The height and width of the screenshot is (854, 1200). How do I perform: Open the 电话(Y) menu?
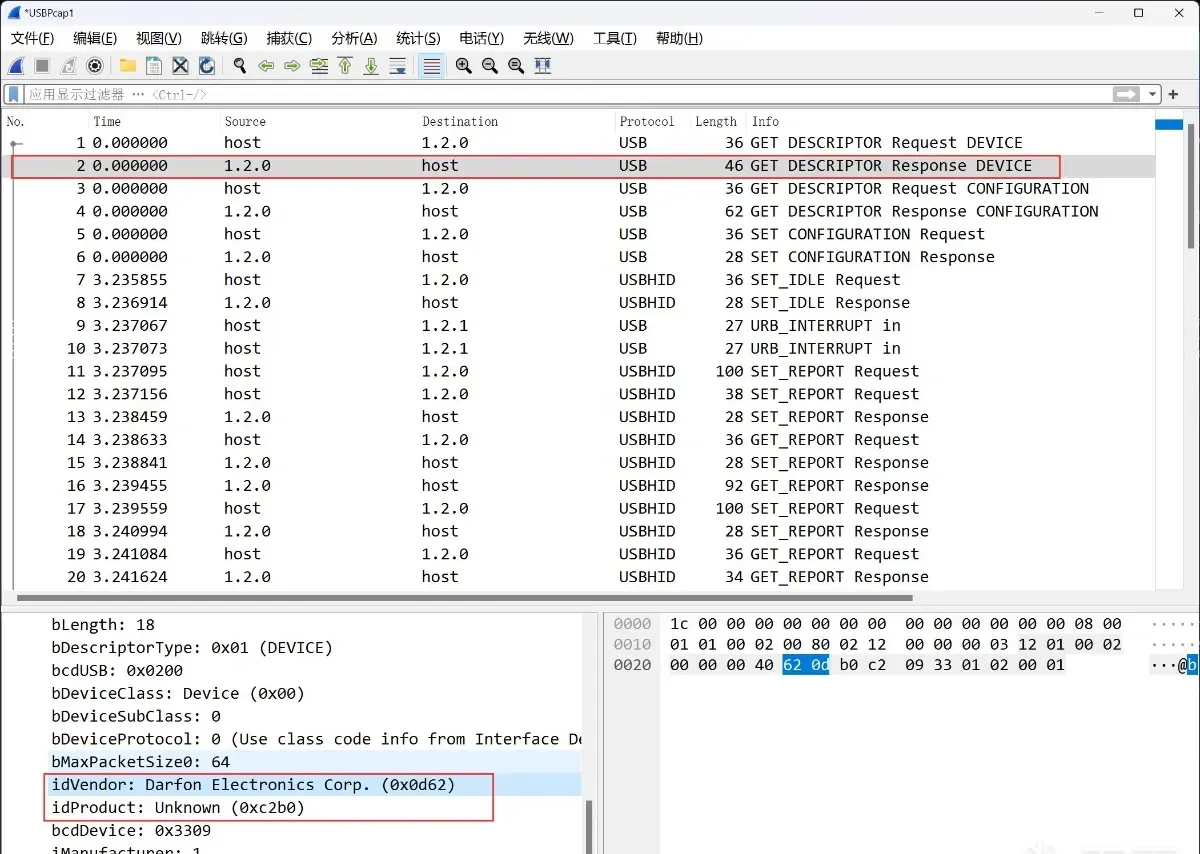coord(482,38)
